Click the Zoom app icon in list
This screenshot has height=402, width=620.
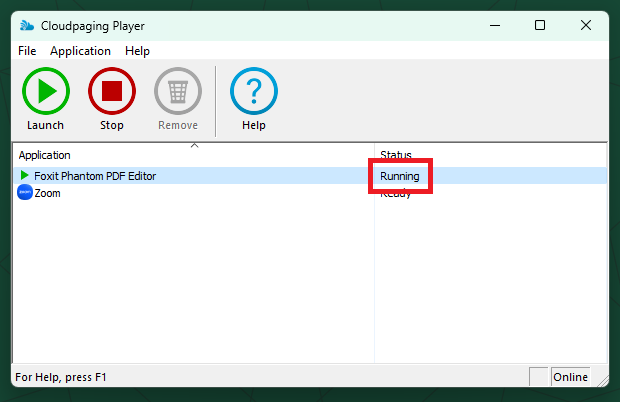click(x=25, y=193)
